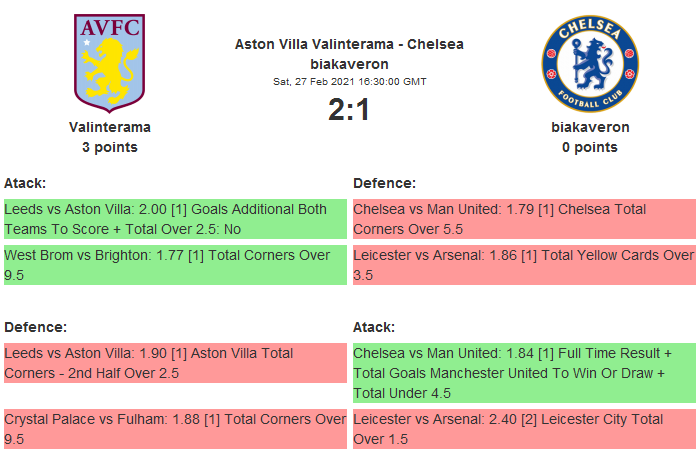Viewport: 700px width, 460px height.
Task: Open the biakaveron player name under Chelsea crest
Action: click(590, 127)
